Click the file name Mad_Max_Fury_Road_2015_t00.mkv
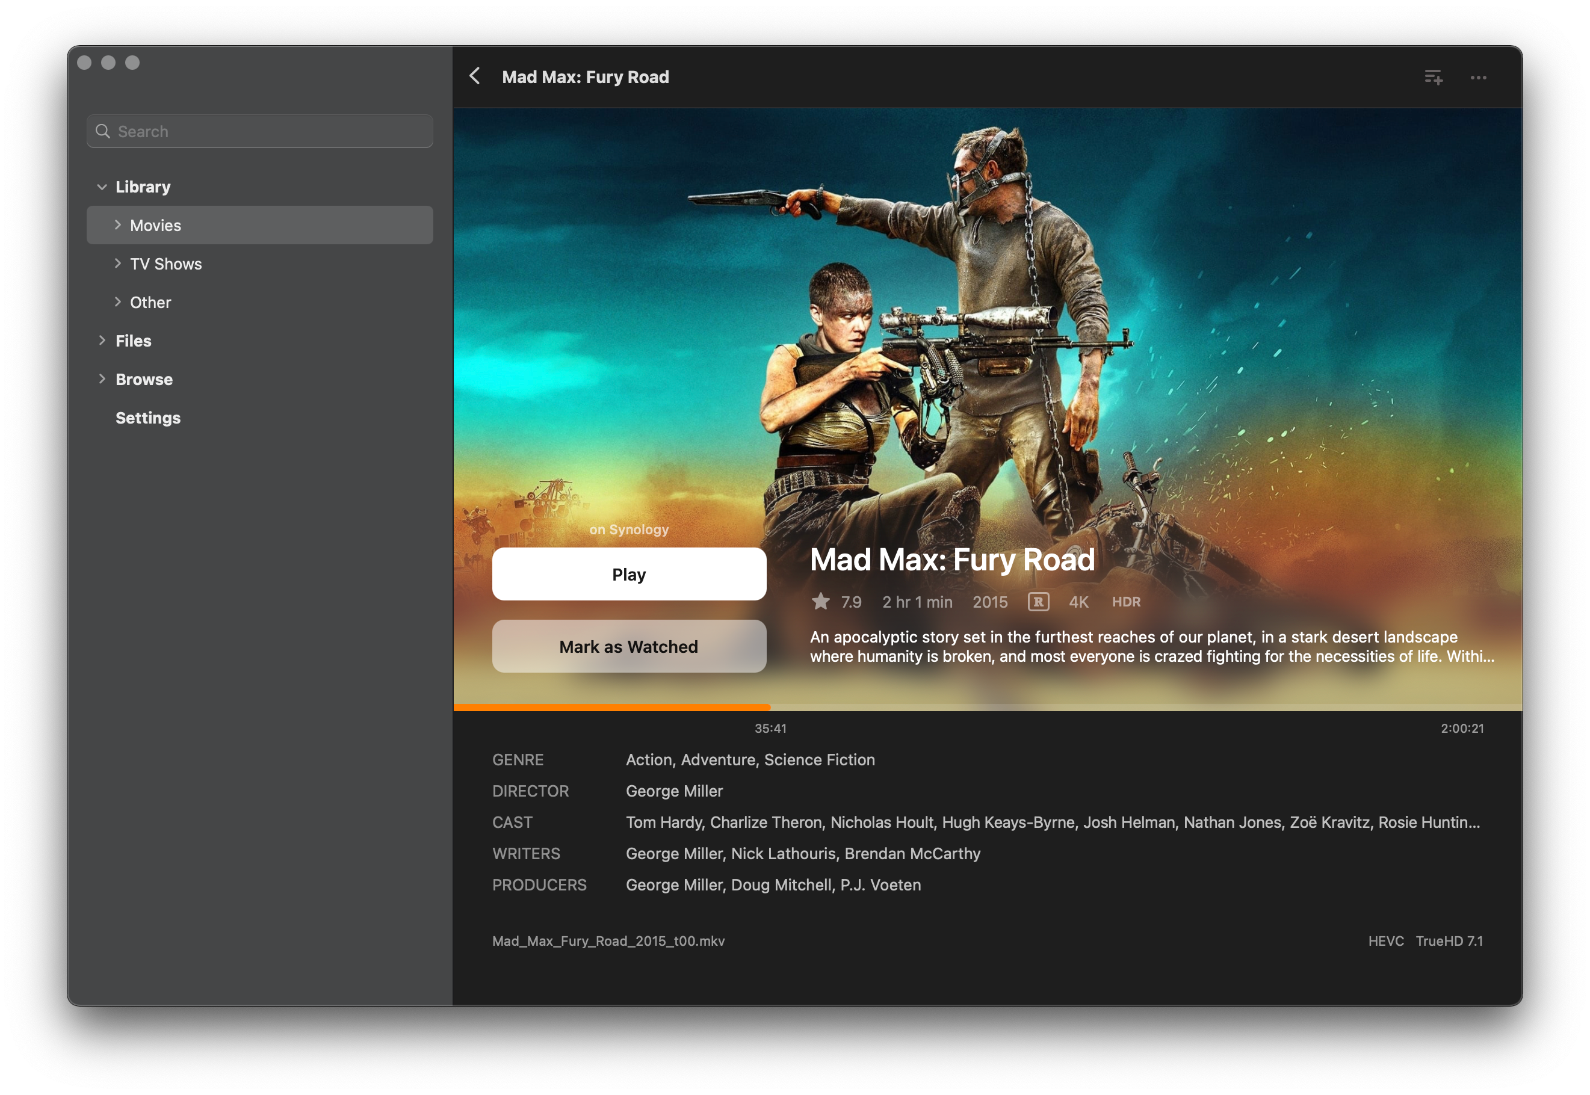1590x1095 pixels. tap(608, 941)
